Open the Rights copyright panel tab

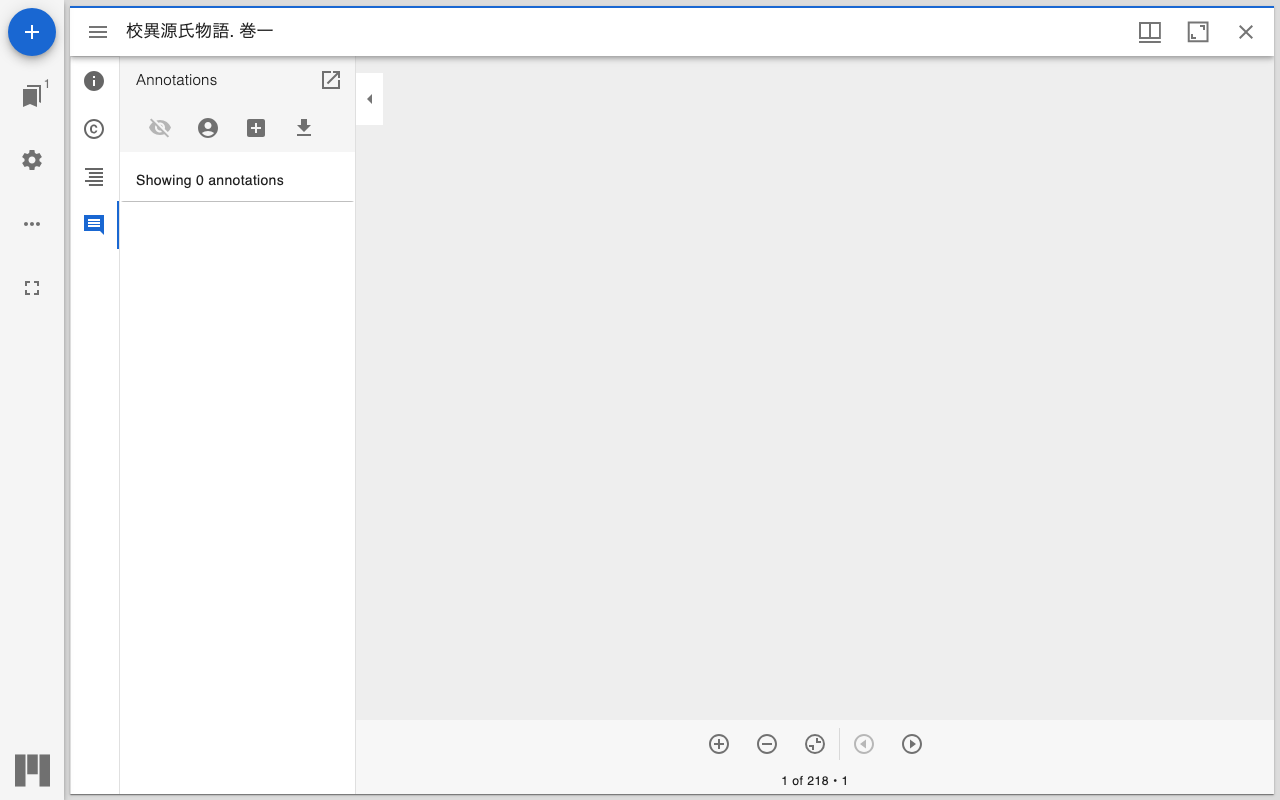tap(94, 129)
